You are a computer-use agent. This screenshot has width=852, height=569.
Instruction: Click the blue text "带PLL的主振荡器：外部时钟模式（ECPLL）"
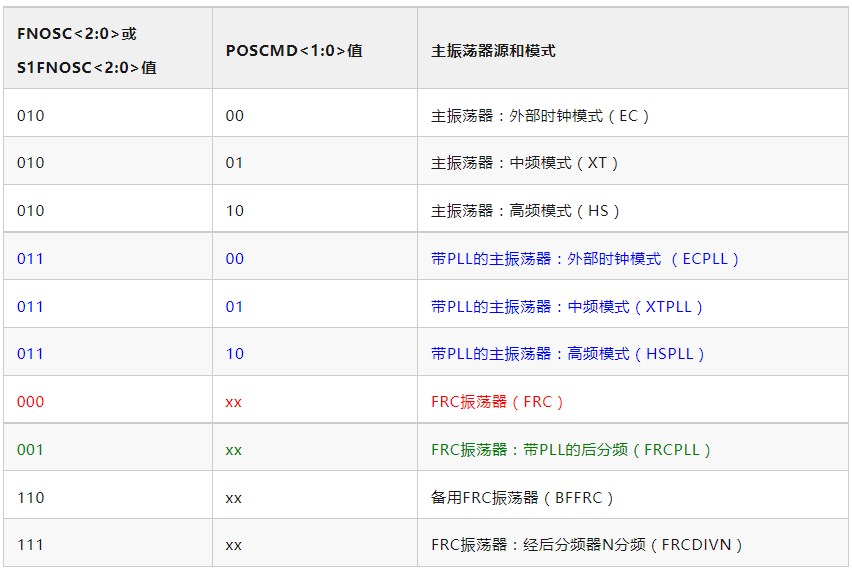(x=585, y=259)
